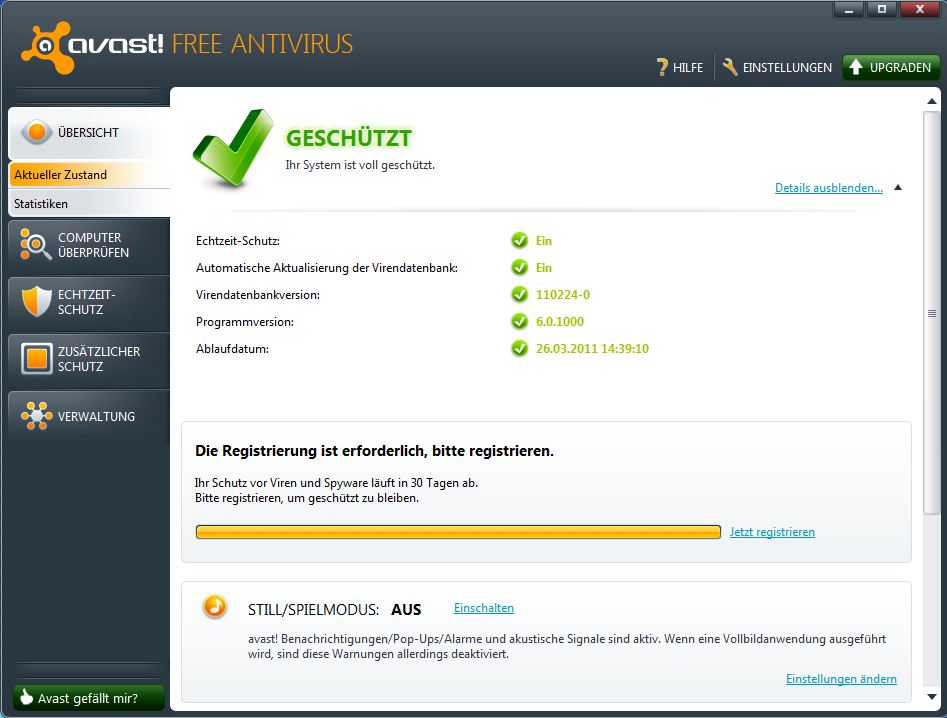Click the check icon beside Automatische Aktualisierung

coord(519,267)
